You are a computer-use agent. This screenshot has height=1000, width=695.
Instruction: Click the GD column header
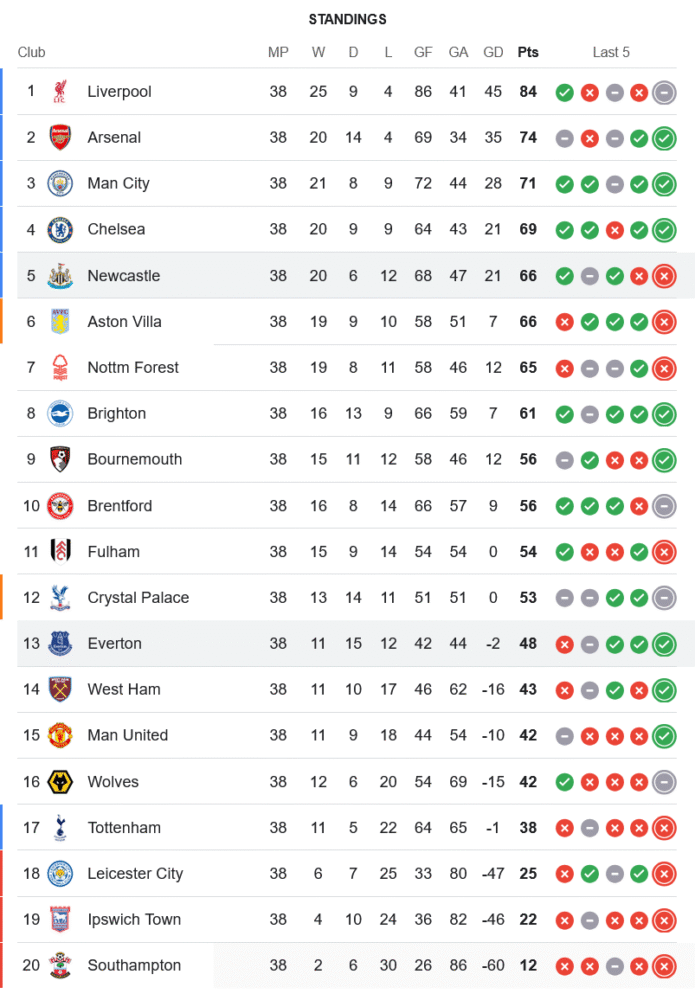(x=493, y=53)
